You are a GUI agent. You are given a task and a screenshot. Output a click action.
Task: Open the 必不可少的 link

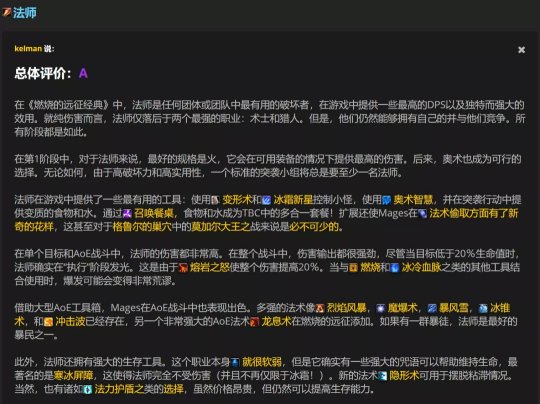coord(314,227)
